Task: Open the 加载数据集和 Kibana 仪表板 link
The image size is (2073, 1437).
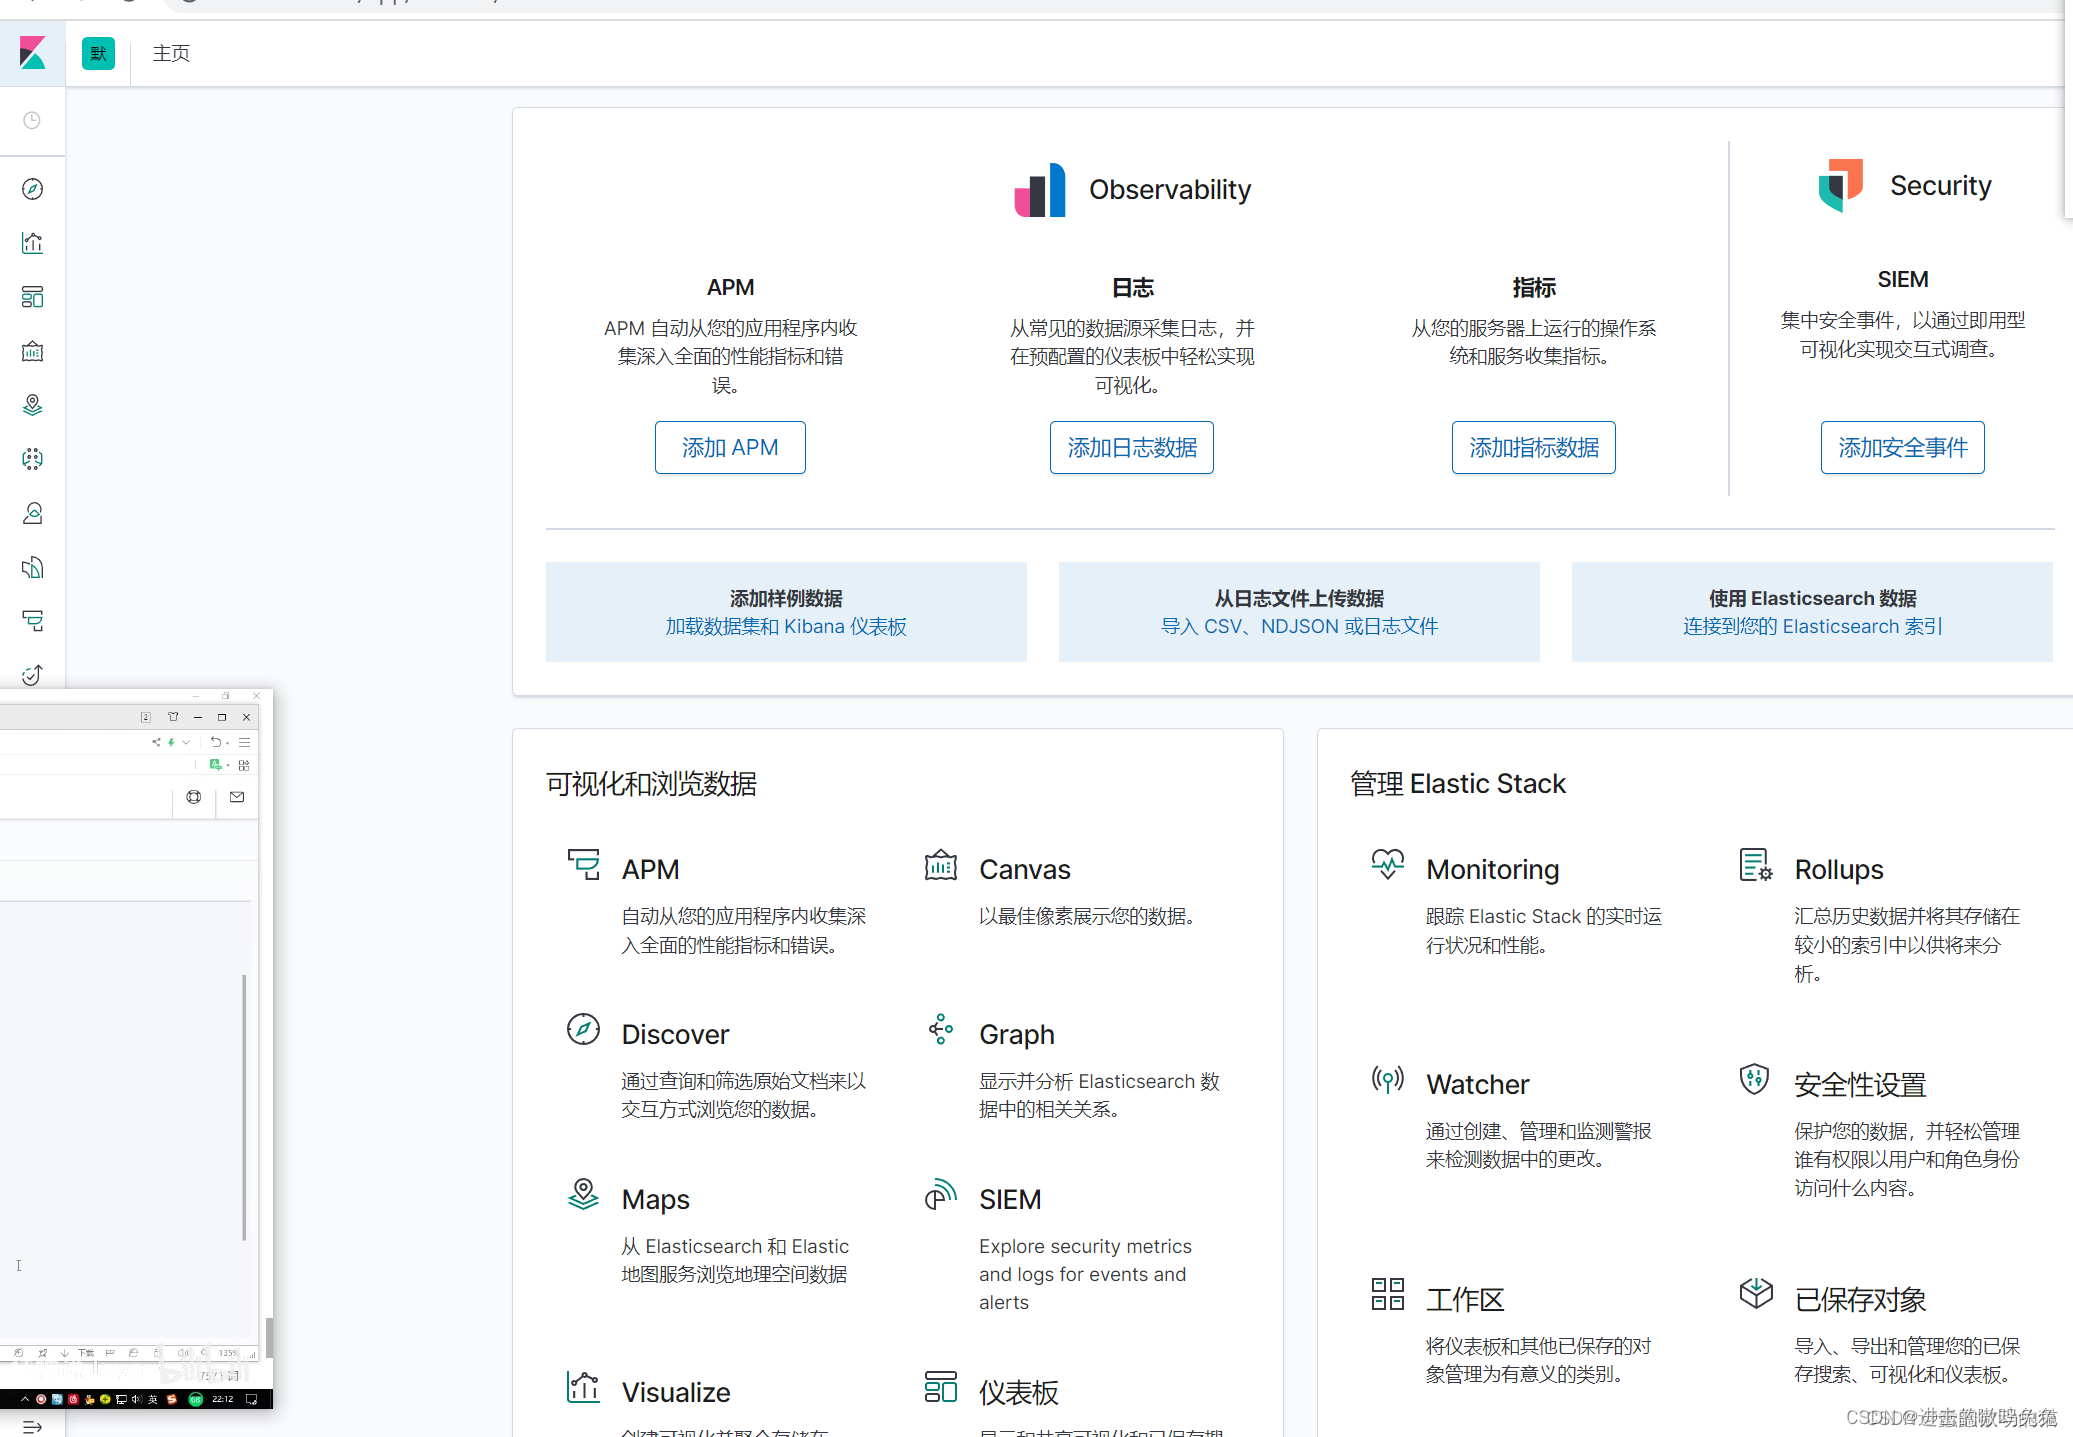Action: point(786,626)
